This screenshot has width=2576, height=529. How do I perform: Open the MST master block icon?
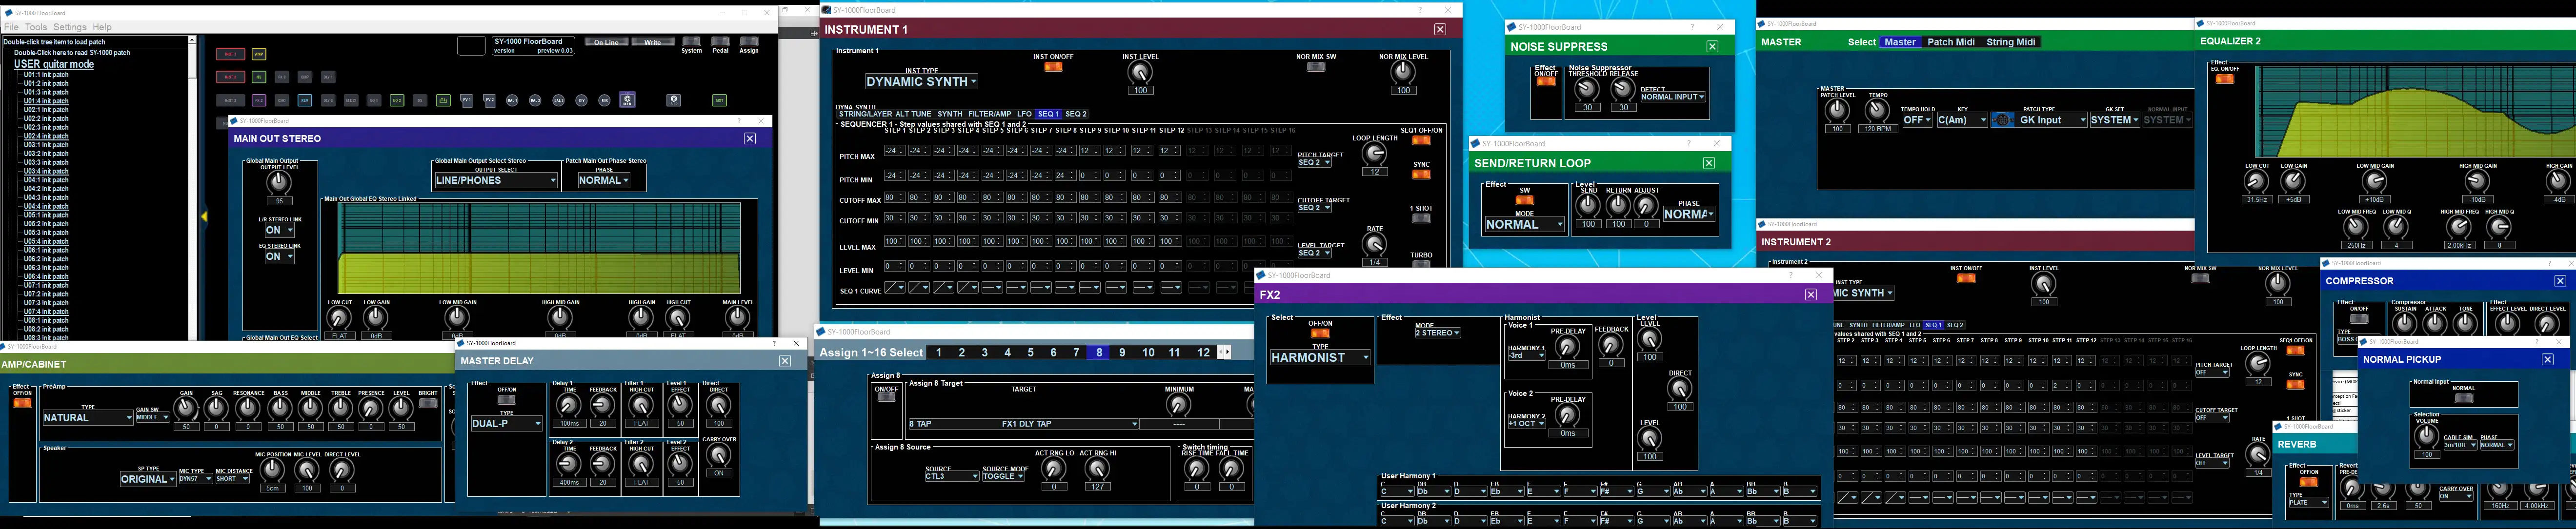(x=721, y=100)
